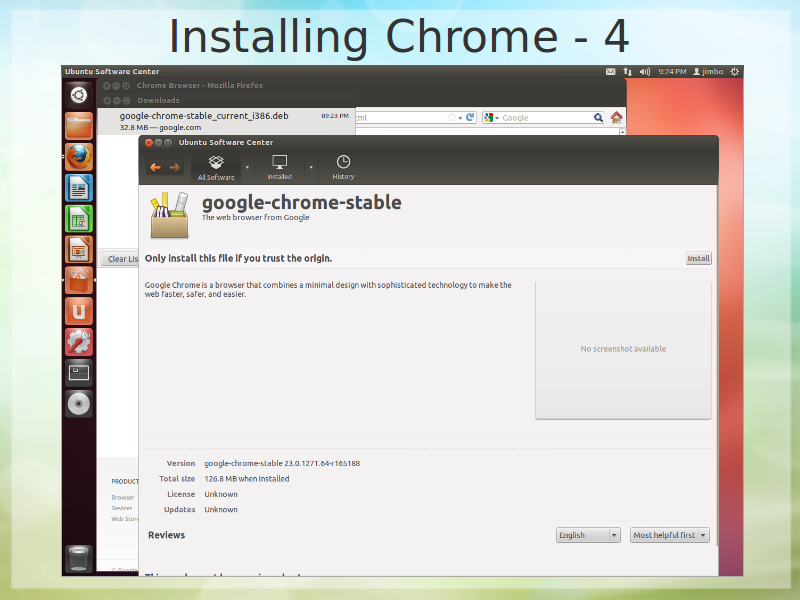This screenshot has width=800, height=600.
Task: Click the google-chrome-stable package icon
Action: 169,215
